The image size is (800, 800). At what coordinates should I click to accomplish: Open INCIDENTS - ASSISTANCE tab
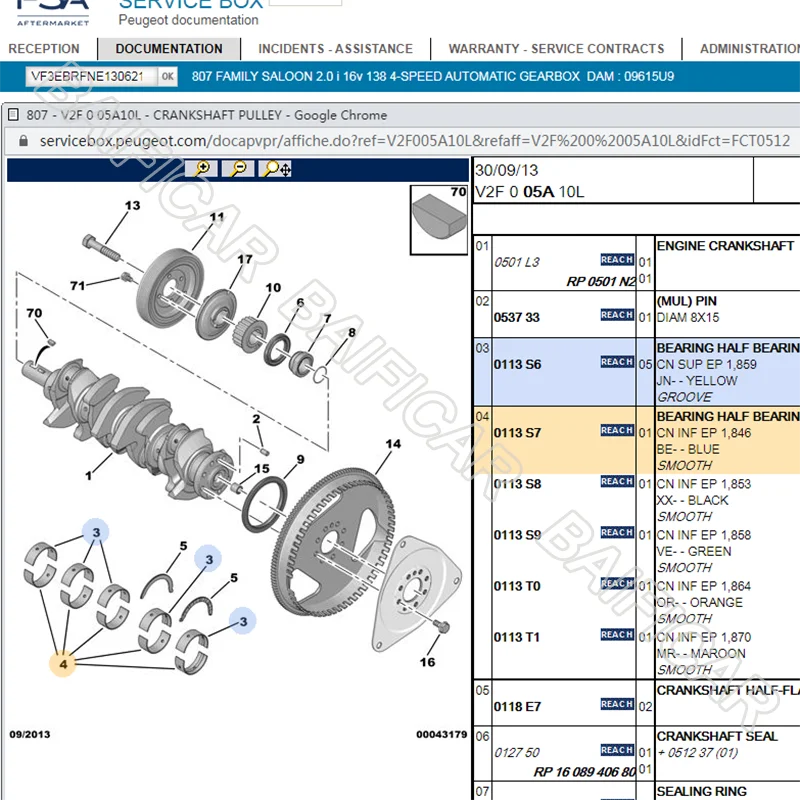point(336,49)
